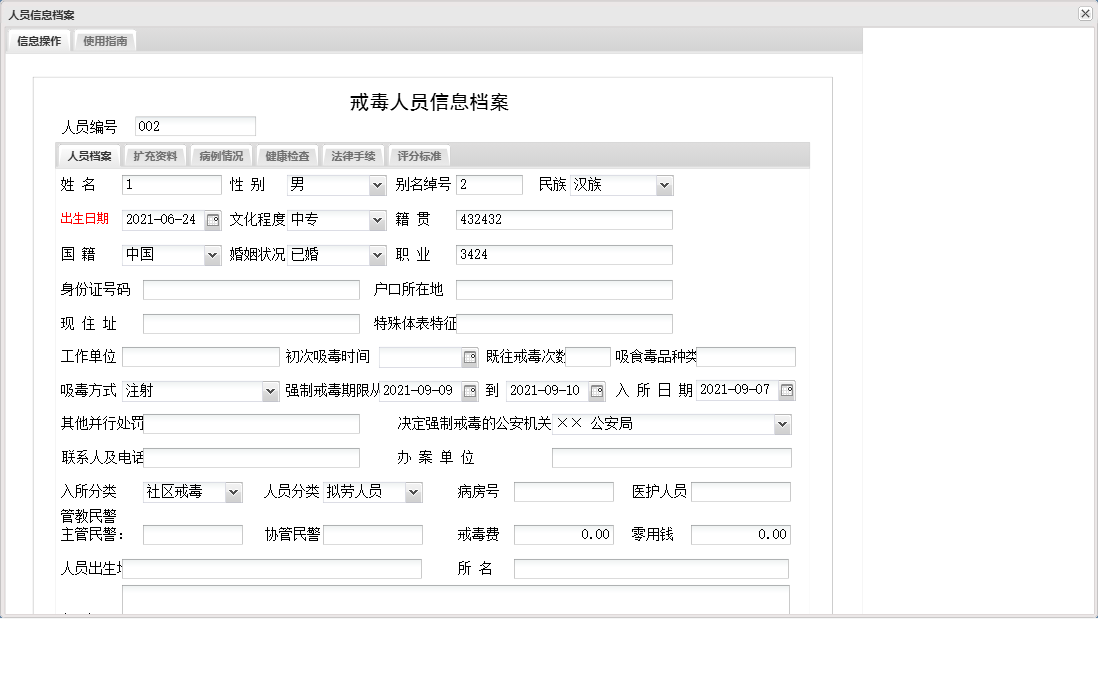This screenshot has height=694, width=1098.
Task: Open the 出生日期 date picker icon
Action: pos(210,221)
